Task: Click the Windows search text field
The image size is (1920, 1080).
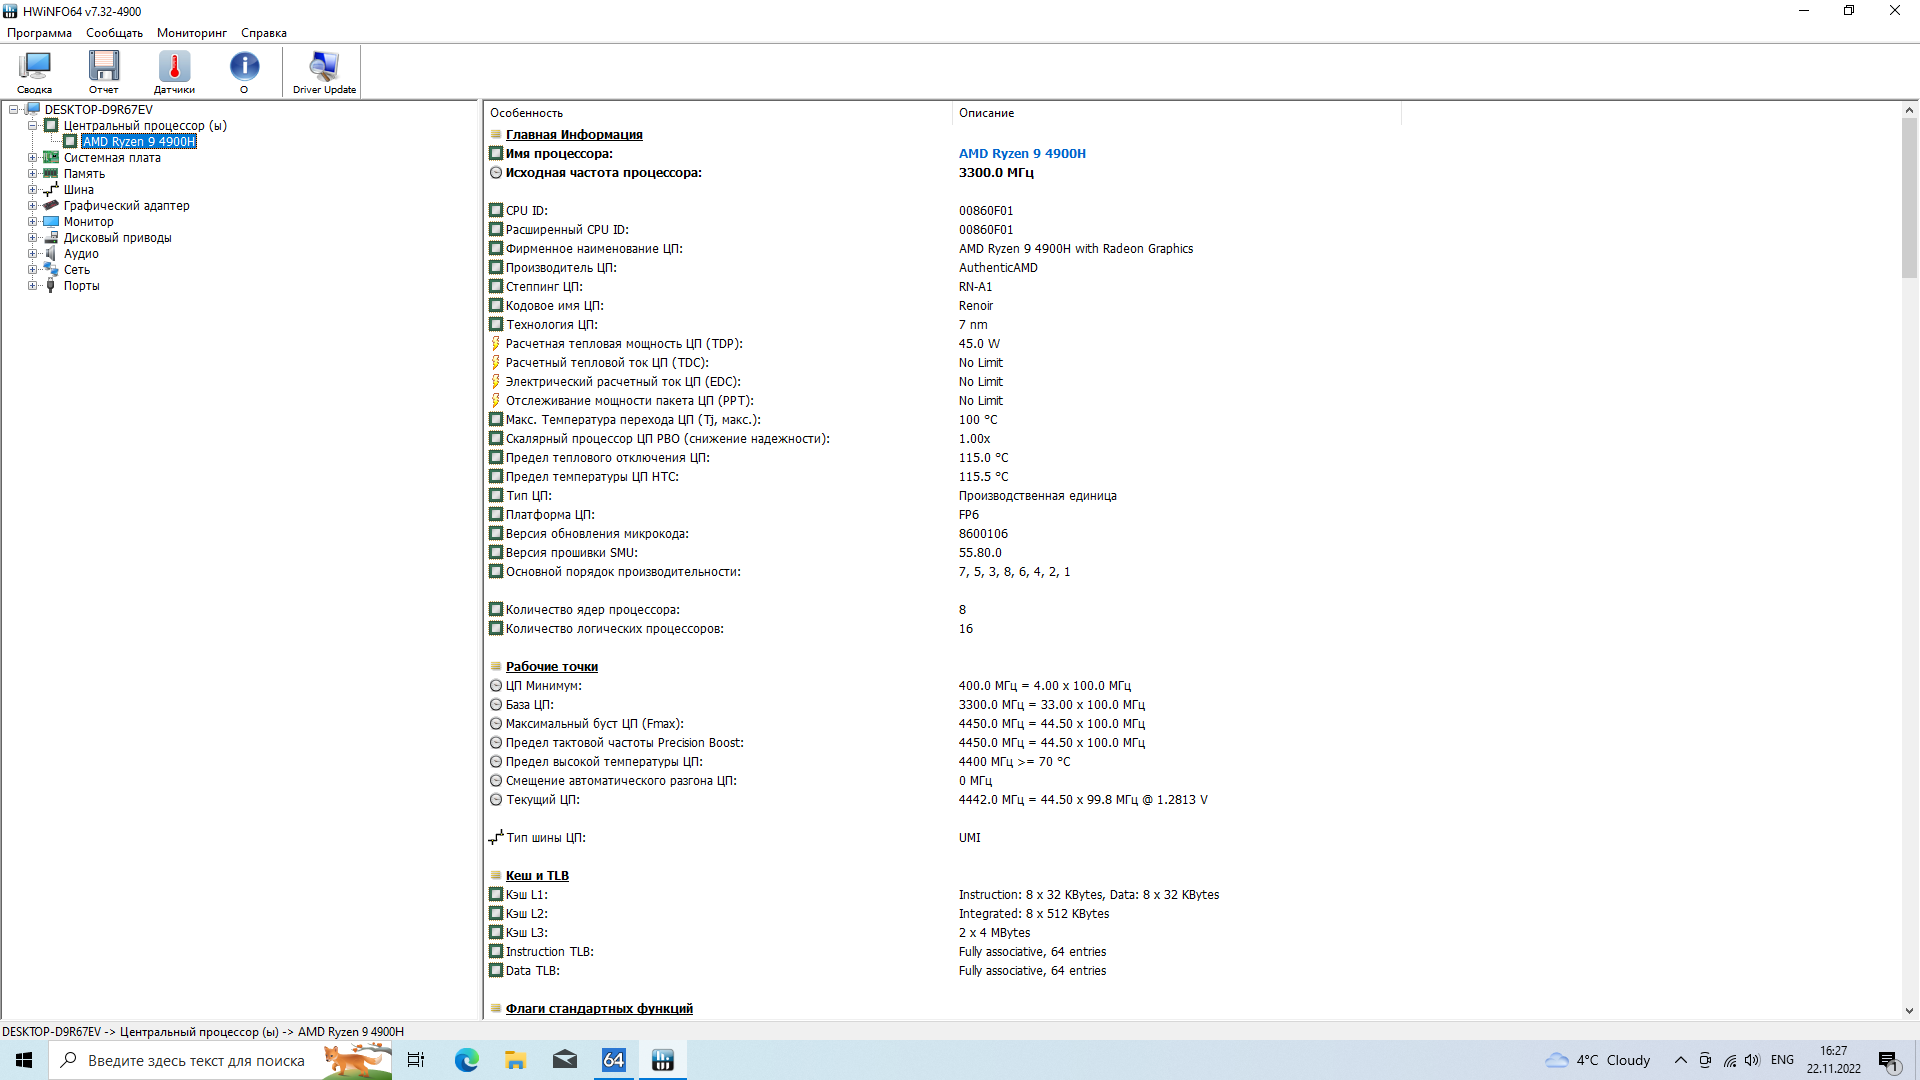Action: coord(196,1060)
